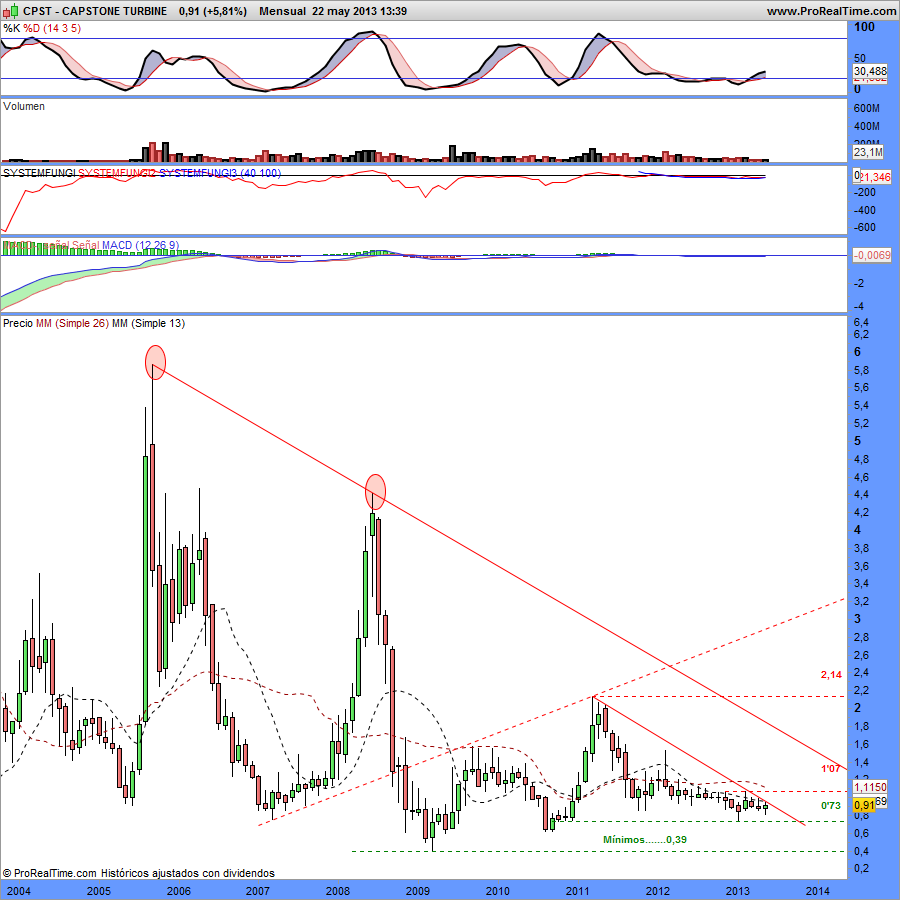The width and height of the screenshot is (900, 900).
Task: Click the 2011 year label on the time axis
Action: 577,891
